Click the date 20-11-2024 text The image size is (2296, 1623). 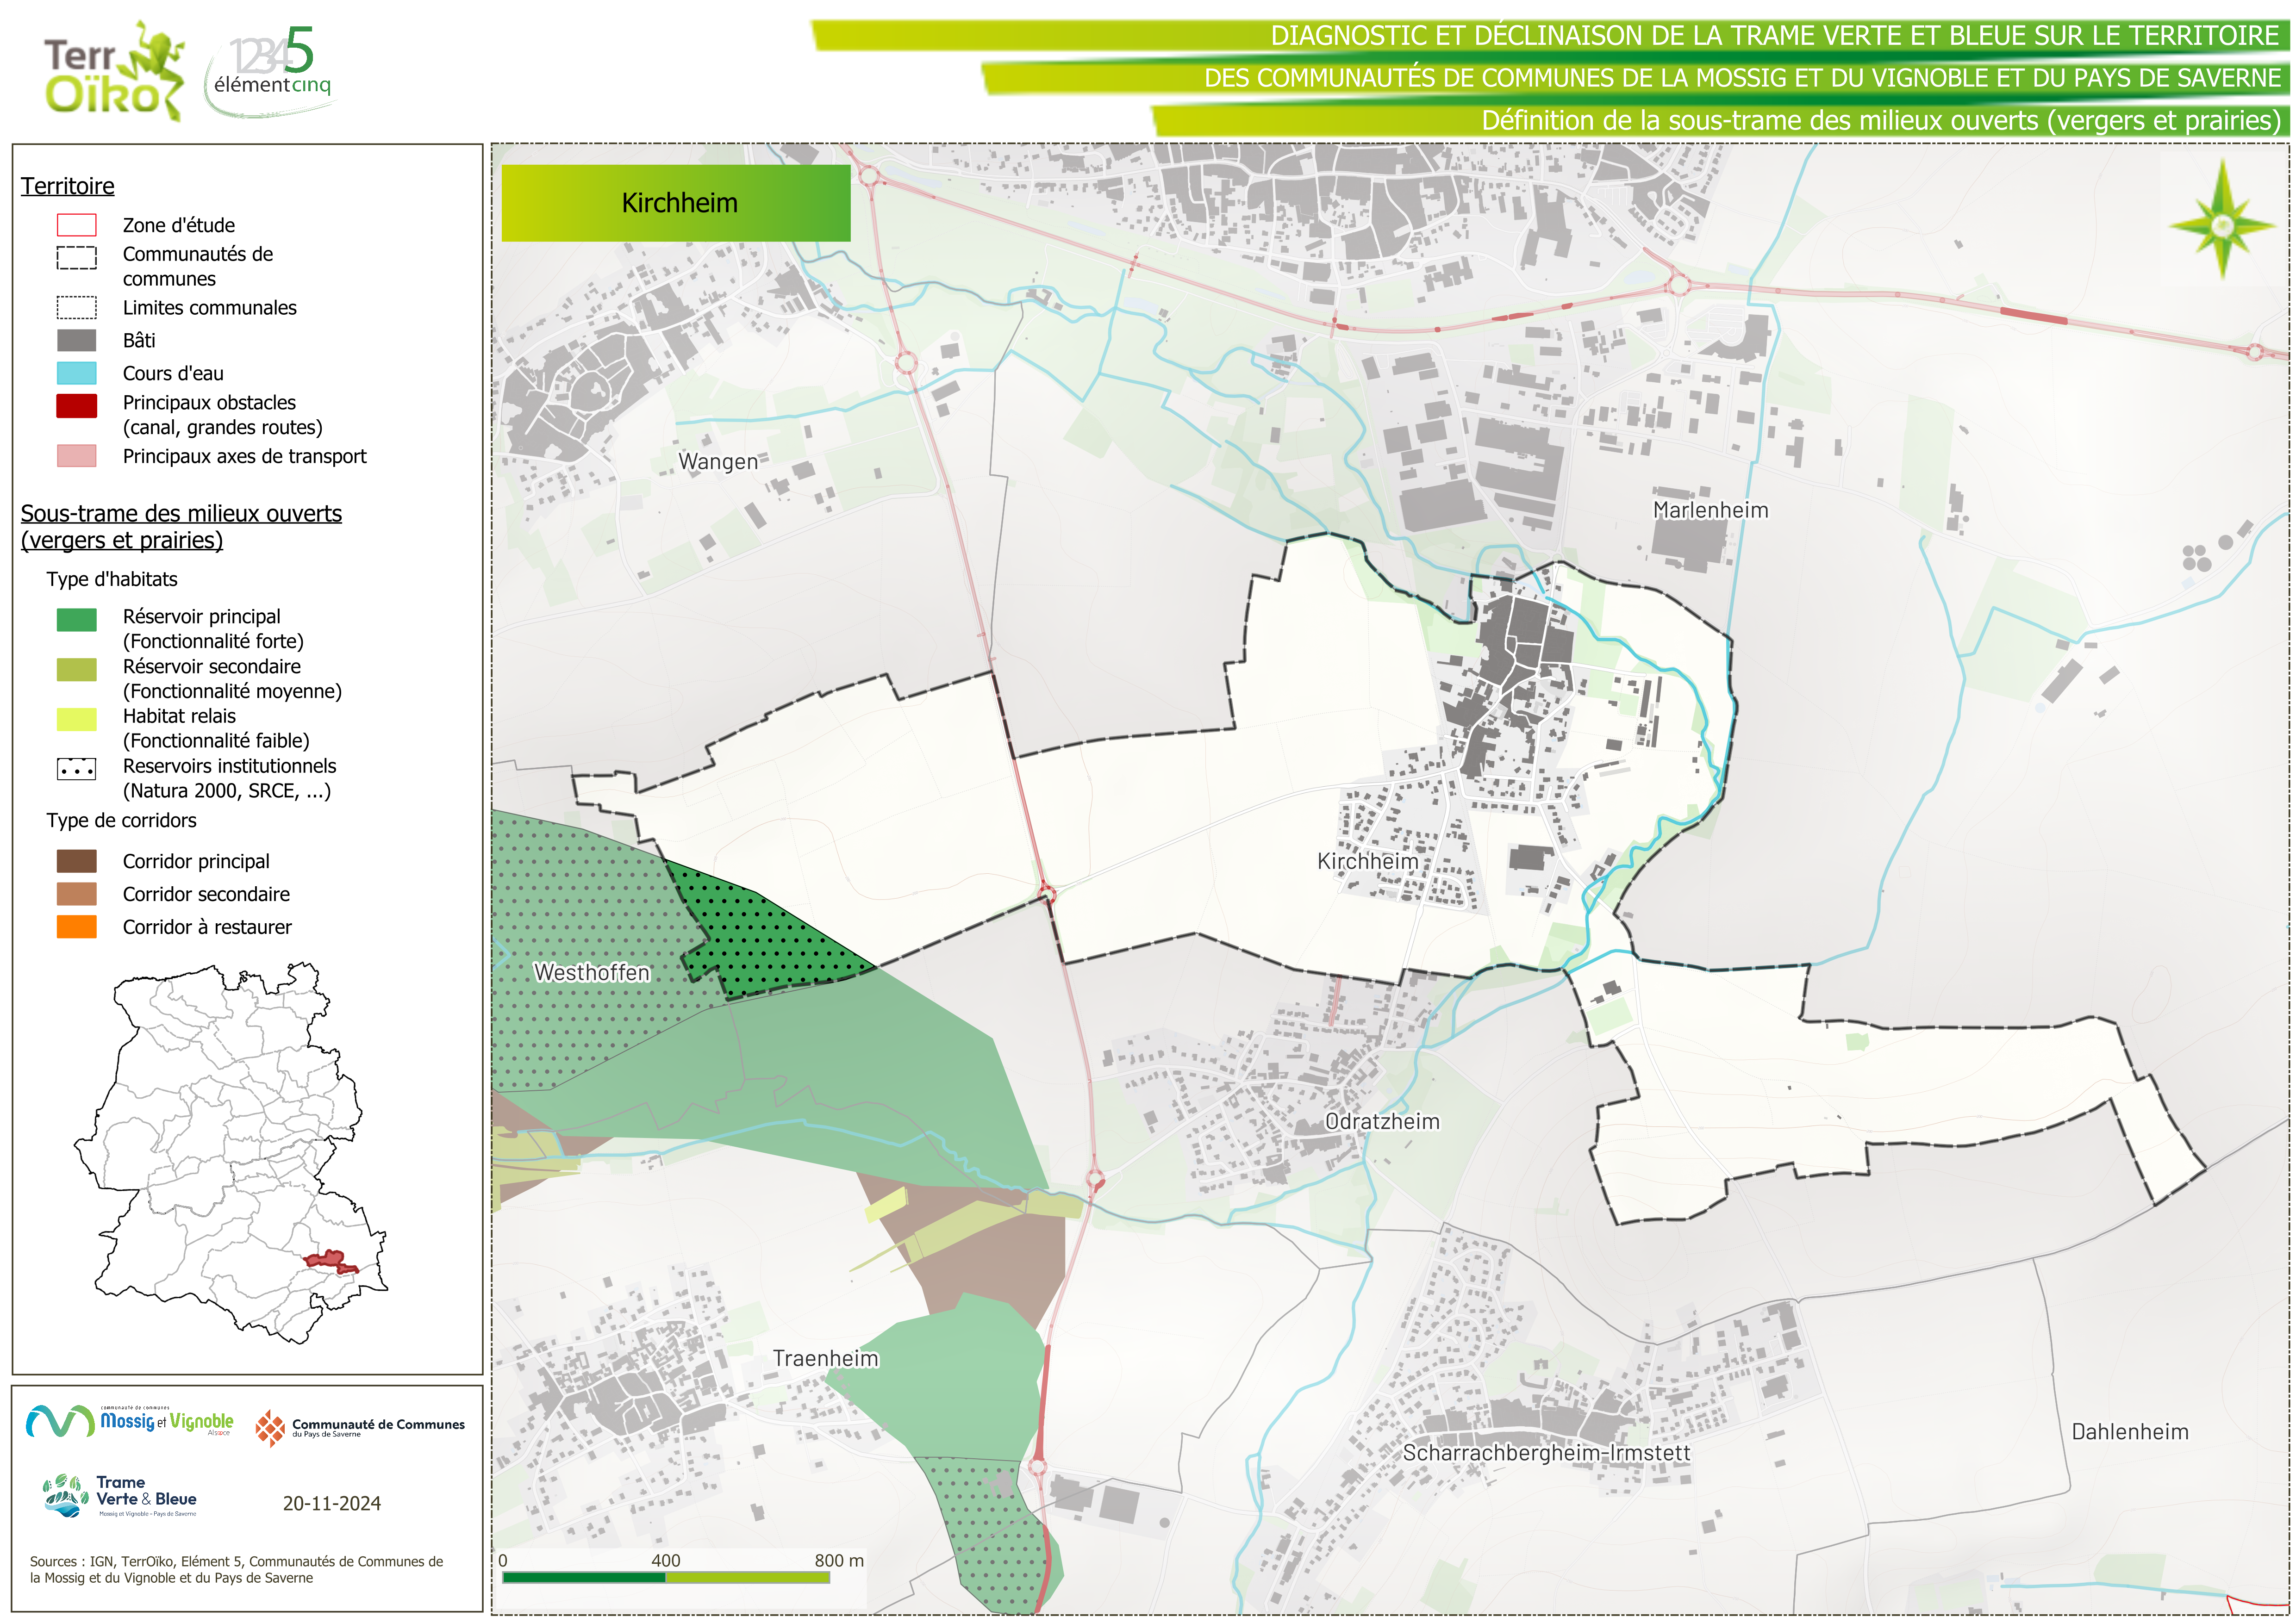(331, 1503)
